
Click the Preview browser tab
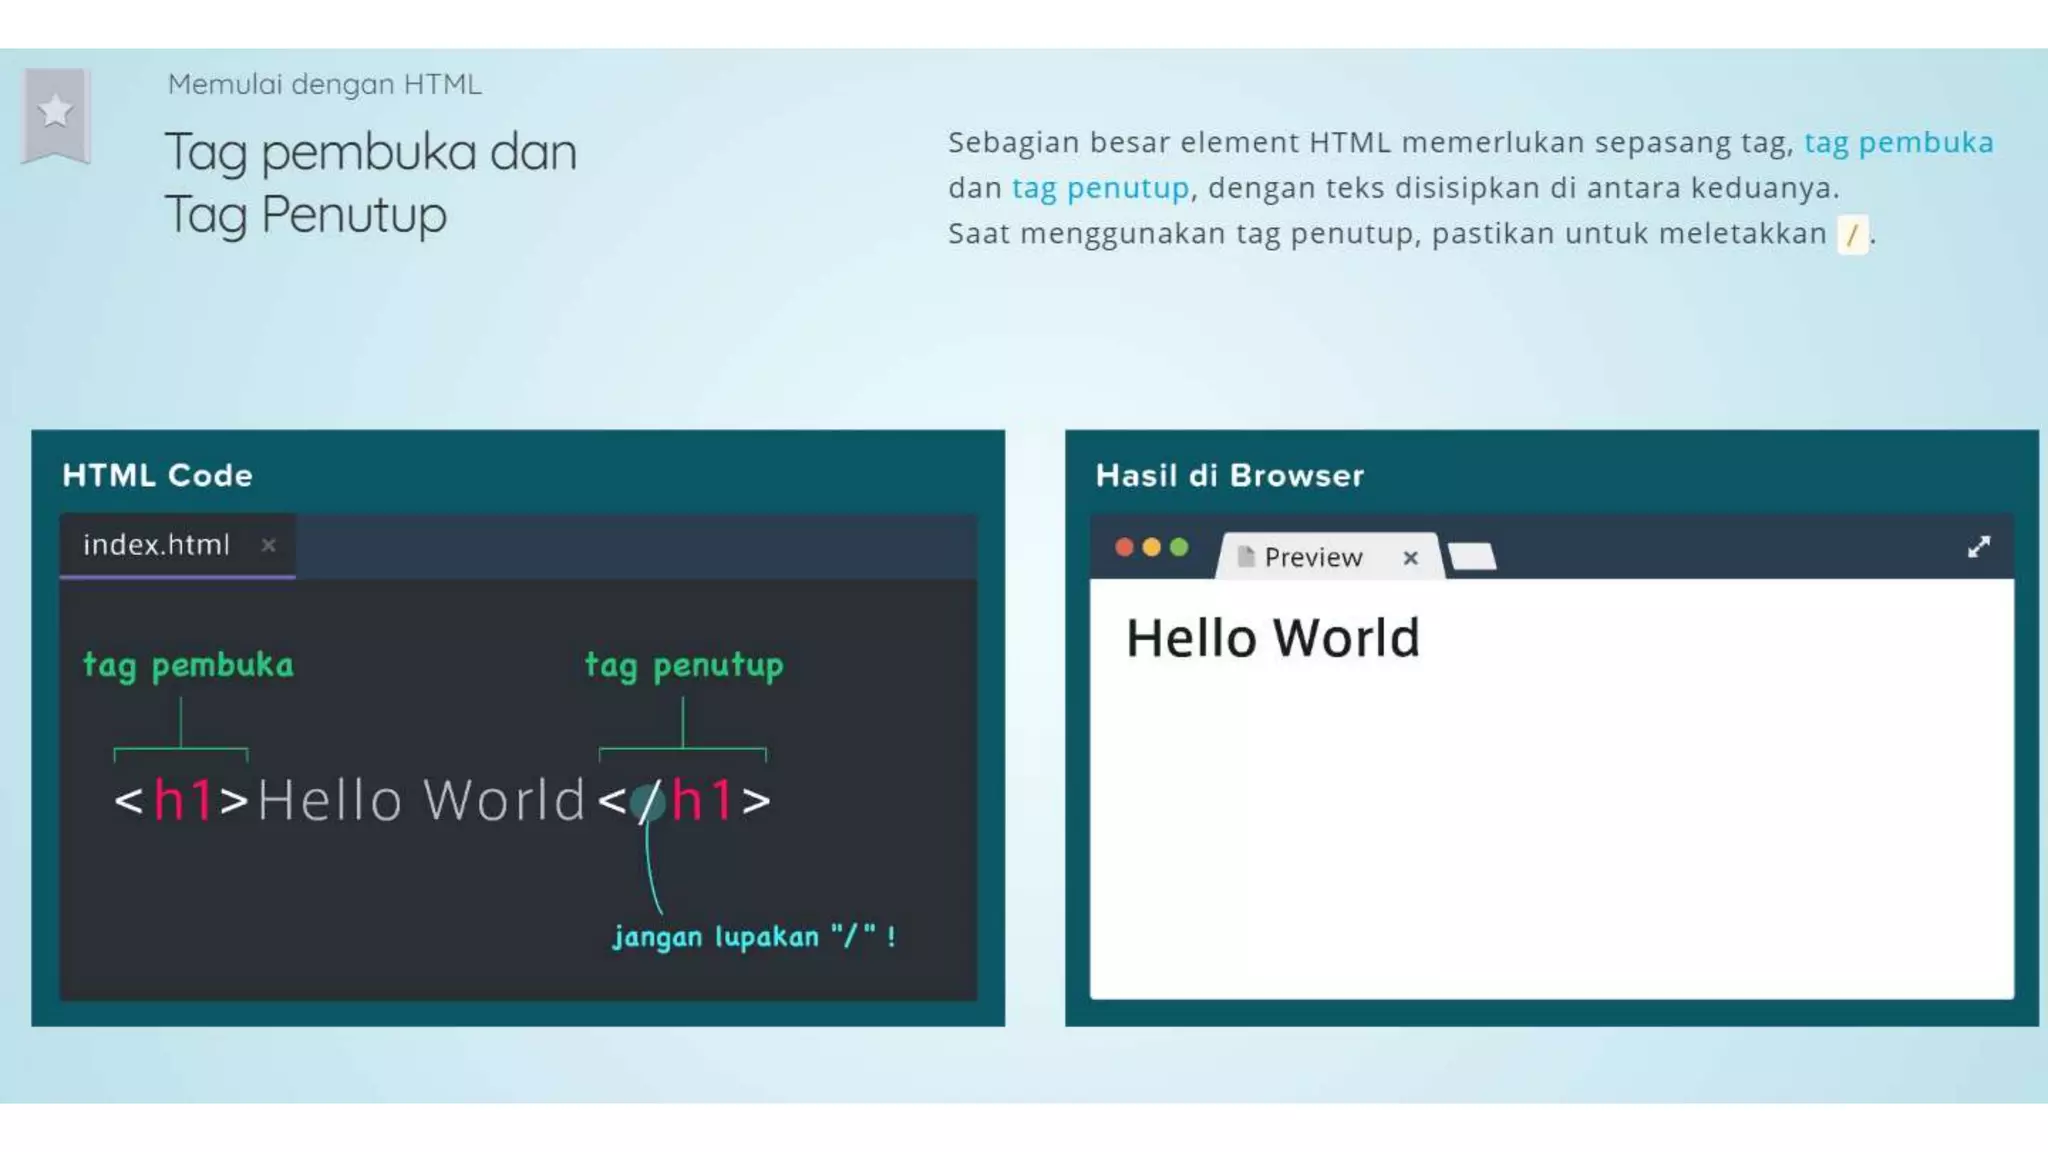[x=1312, y=557]
